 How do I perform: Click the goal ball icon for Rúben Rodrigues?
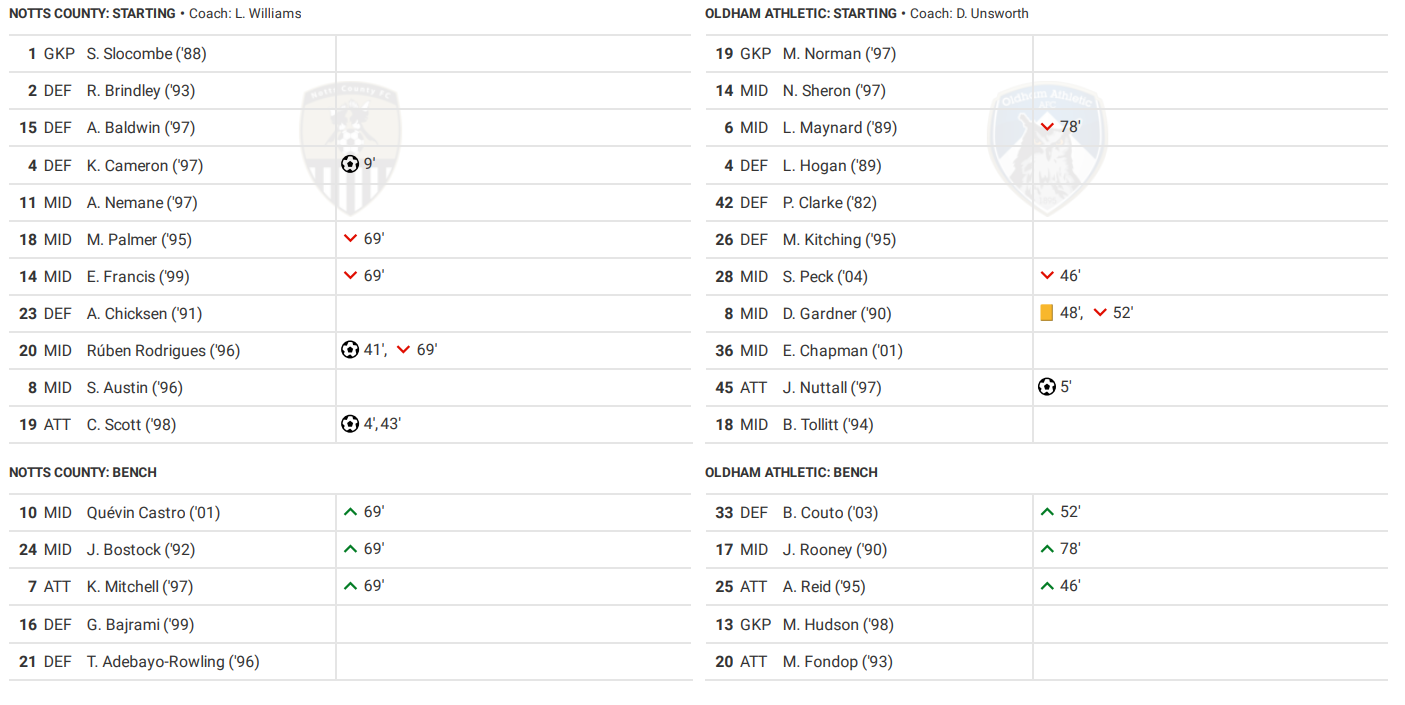(x=350, y=350)
